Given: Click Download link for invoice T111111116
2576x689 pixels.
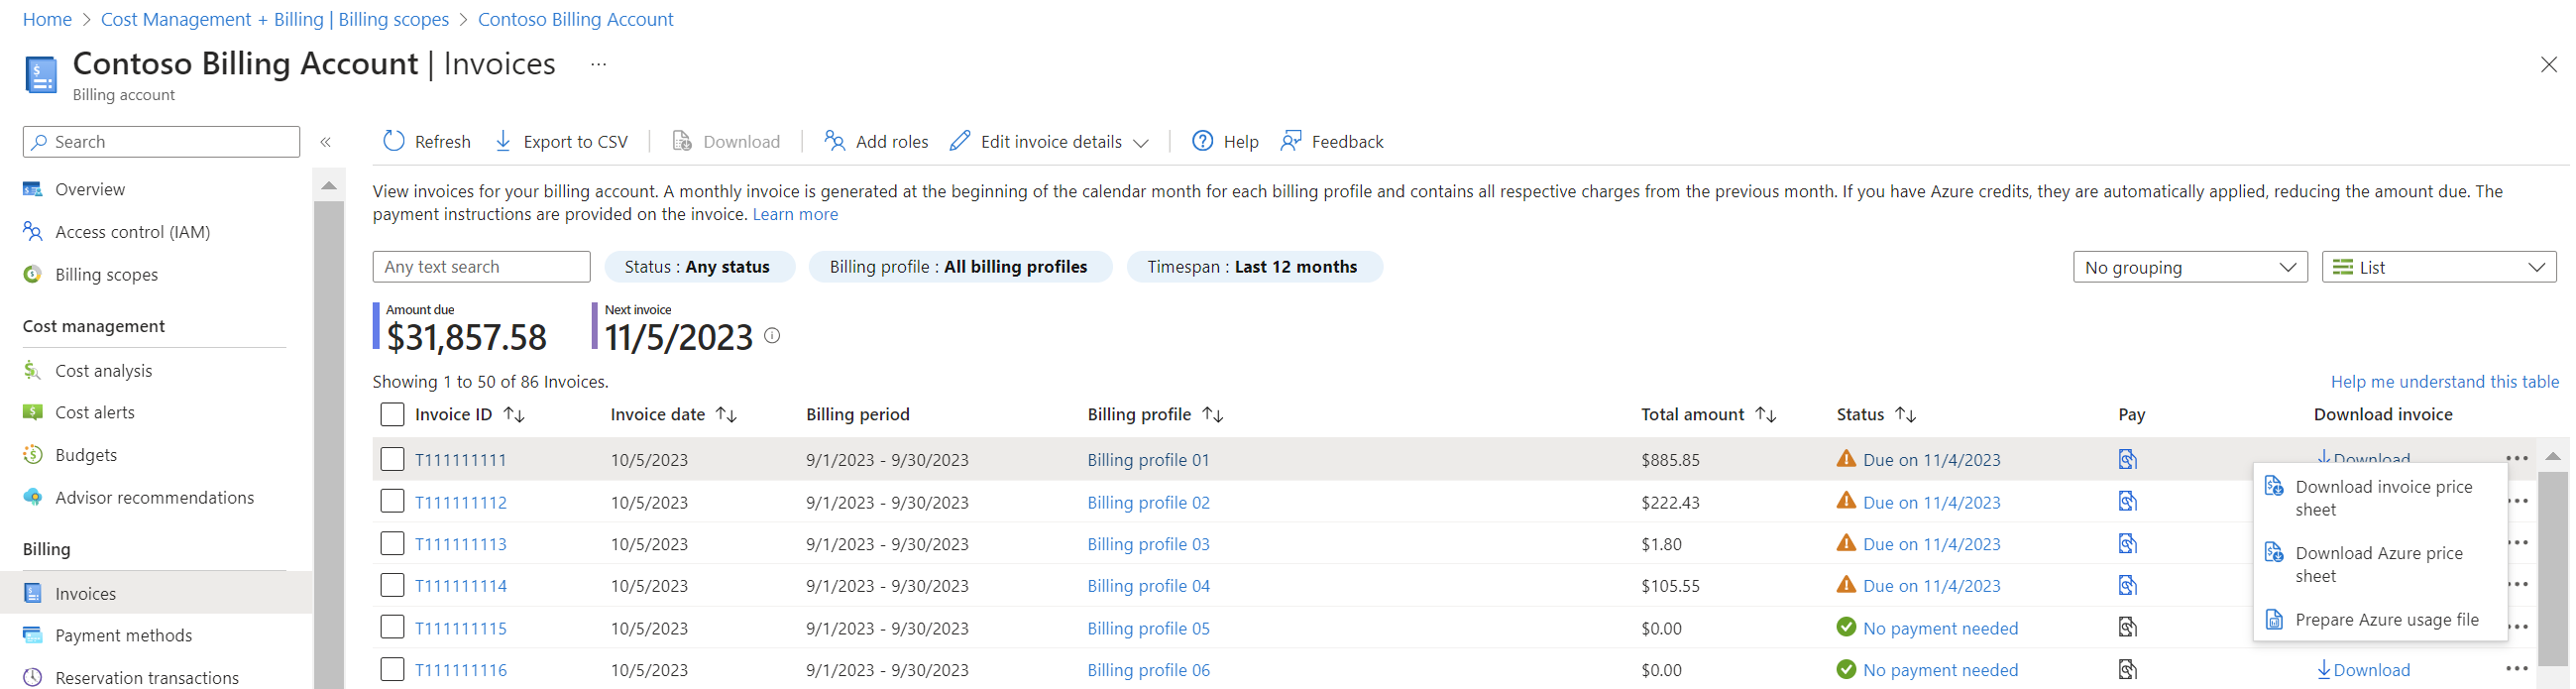Looking at the screenshot, I should (2364, 670).
